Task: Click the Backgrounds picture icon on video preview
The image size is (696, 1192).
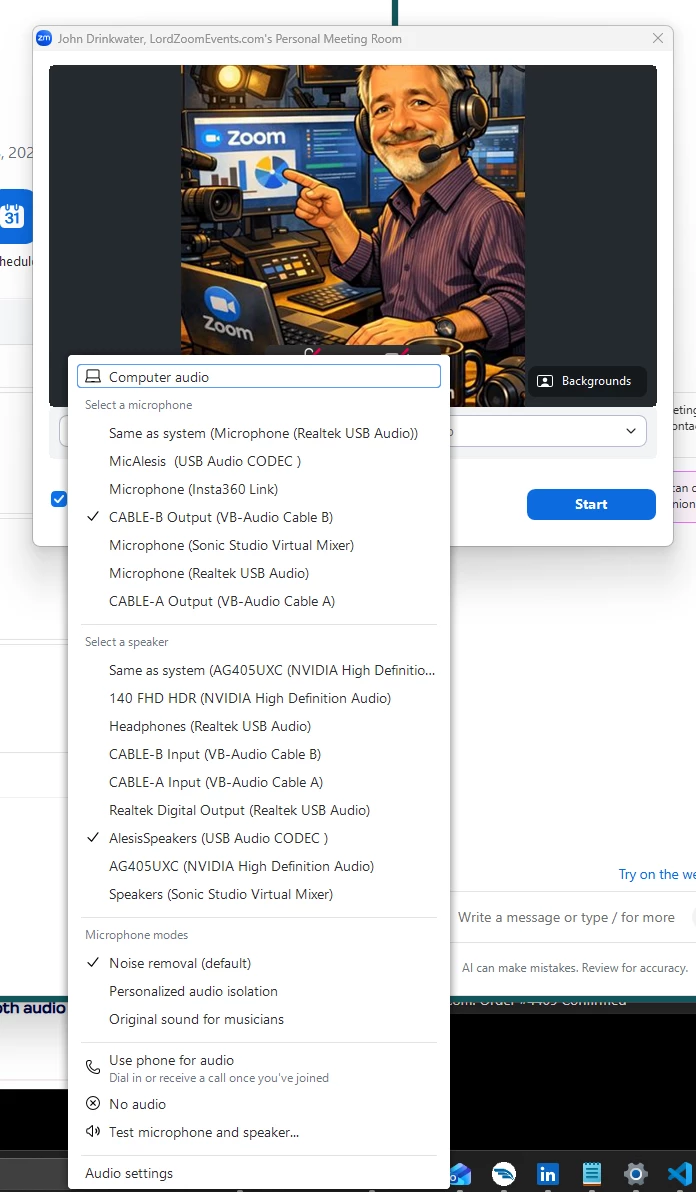Action: pos(545,381)
